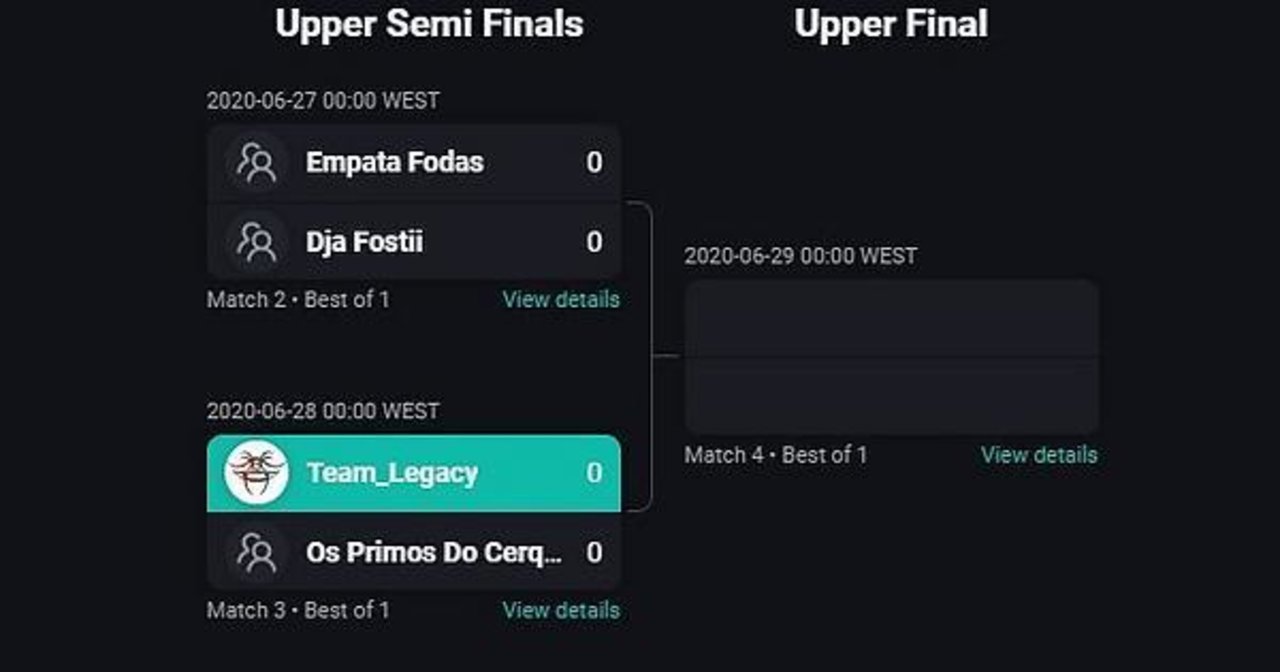
Task: Select the Dja Fostii team name
Action: click(364, 242)
